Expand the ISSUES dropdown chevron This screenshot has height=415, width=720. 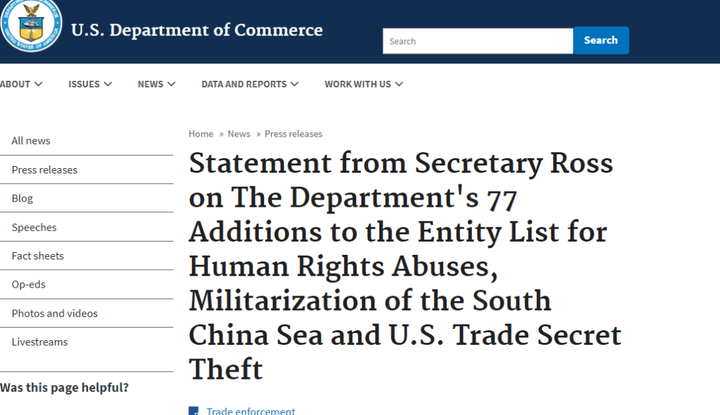[108, 84]
